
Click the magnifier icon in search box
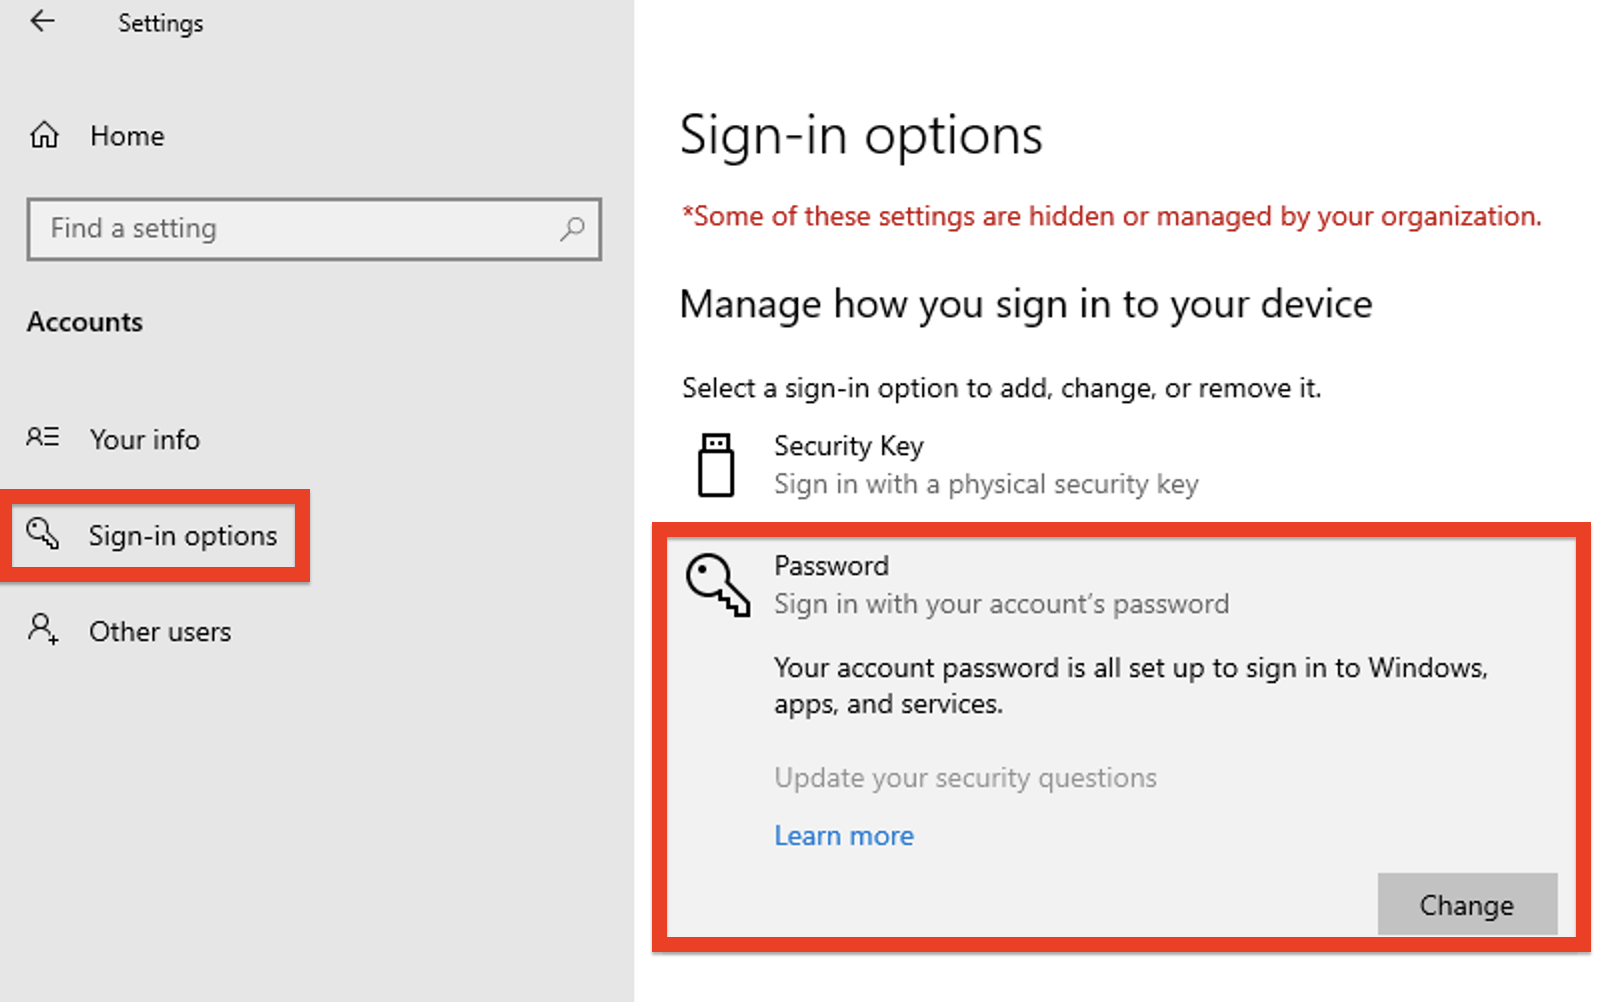[572, 229]
